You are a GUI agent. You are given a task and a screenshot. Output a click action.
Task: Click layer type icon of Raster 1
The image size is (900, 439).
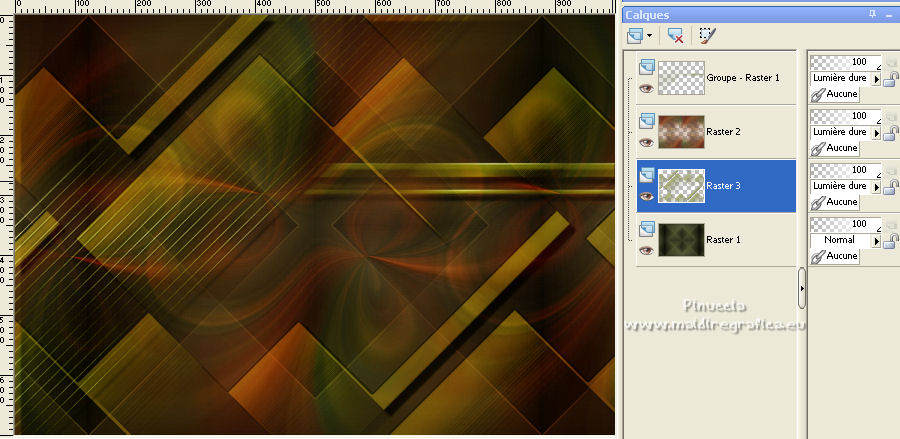pos(647,228)
